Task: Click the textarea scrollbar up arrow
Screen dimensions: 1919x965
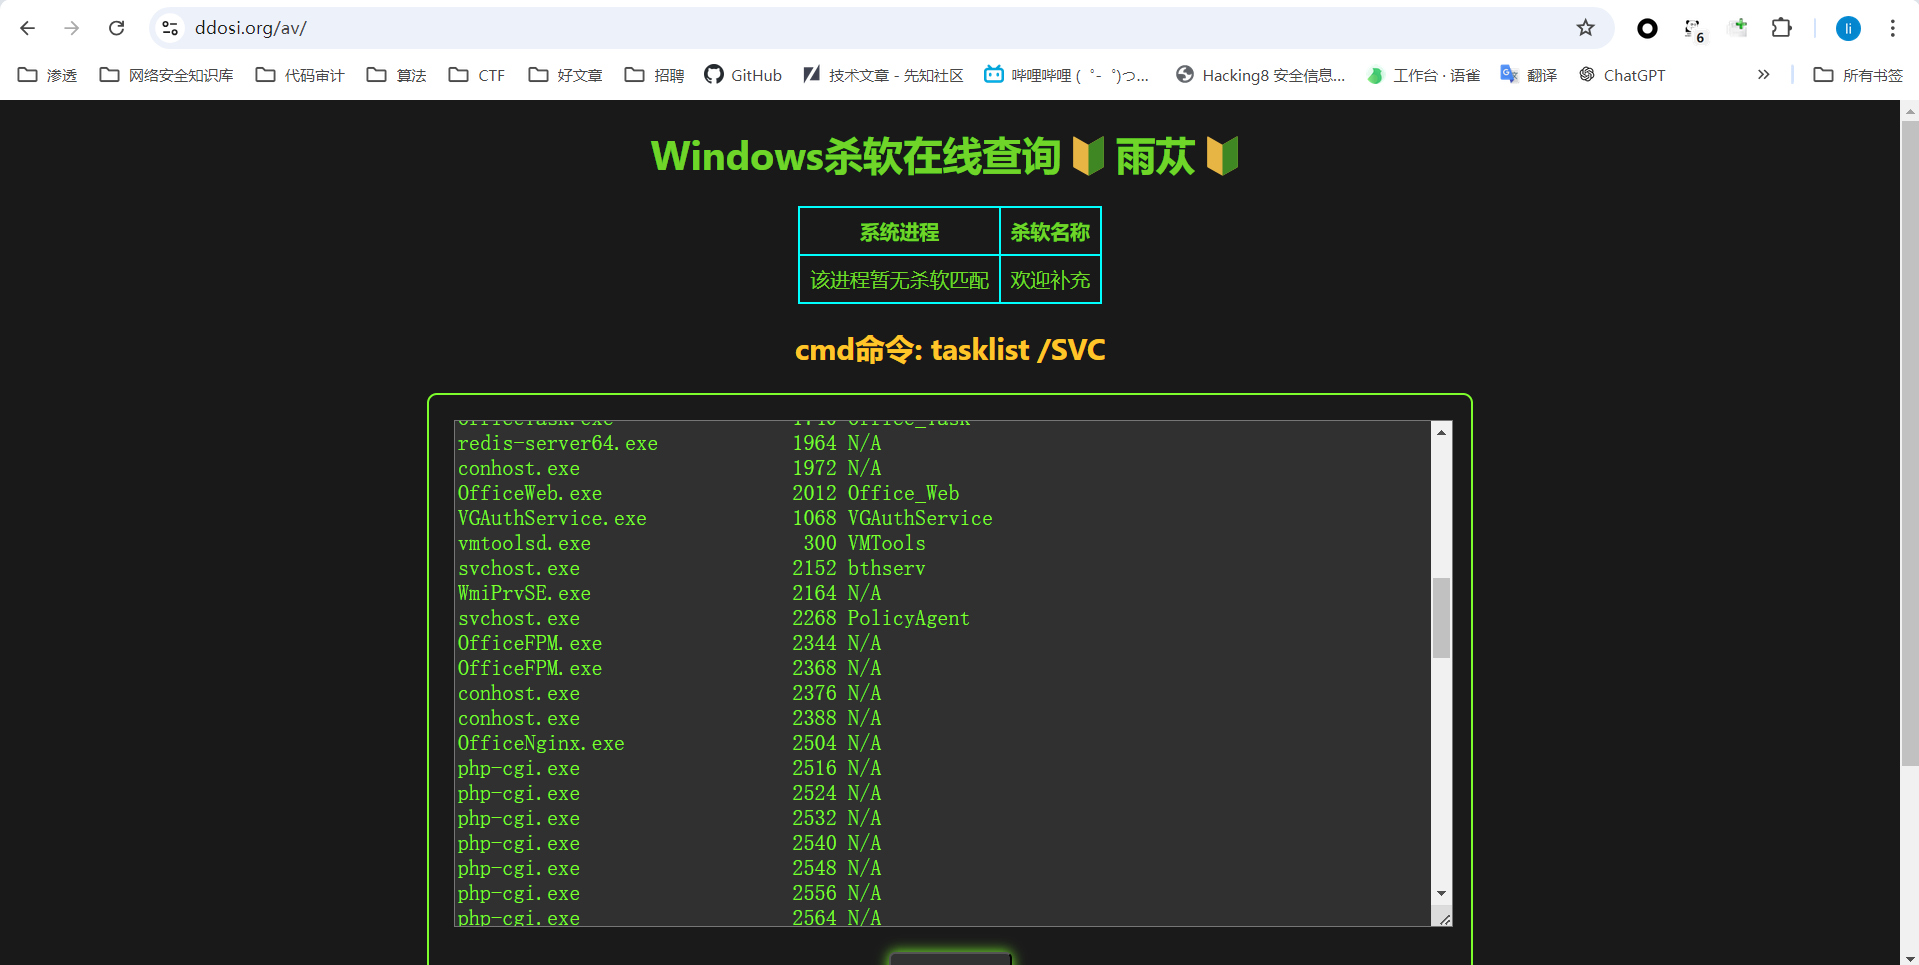Action: click(1441, 432)
